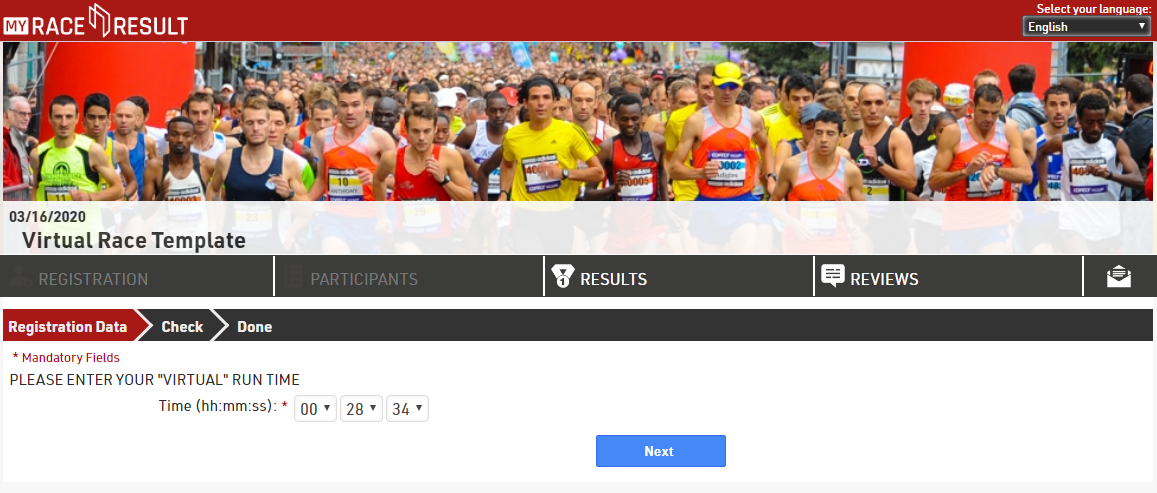Go to the Check step
Screen dimensions: 1157x493
pyautogui.click(x=182, y=326)
